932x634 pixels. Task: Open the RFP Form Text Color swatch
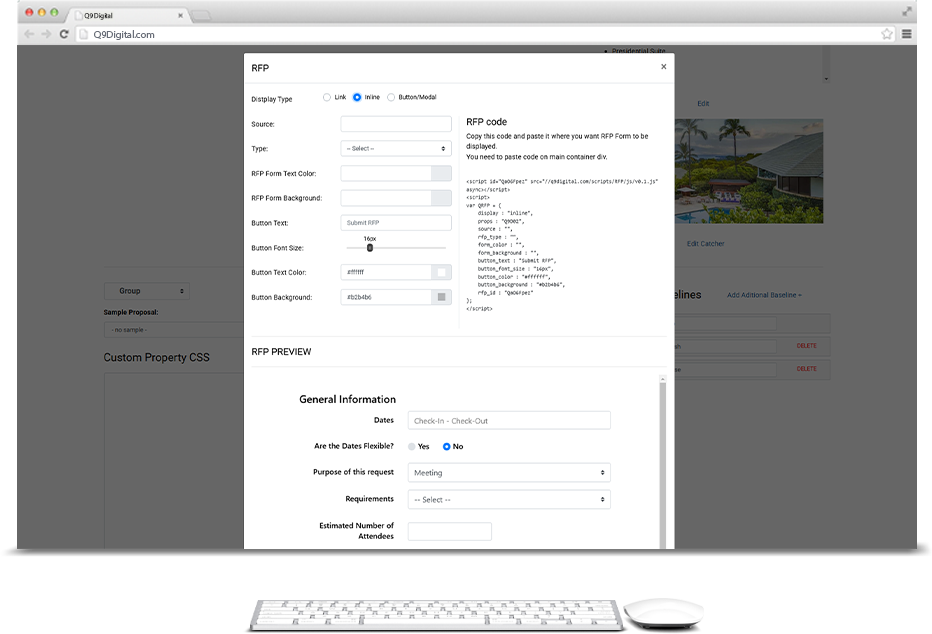[441, 174]
